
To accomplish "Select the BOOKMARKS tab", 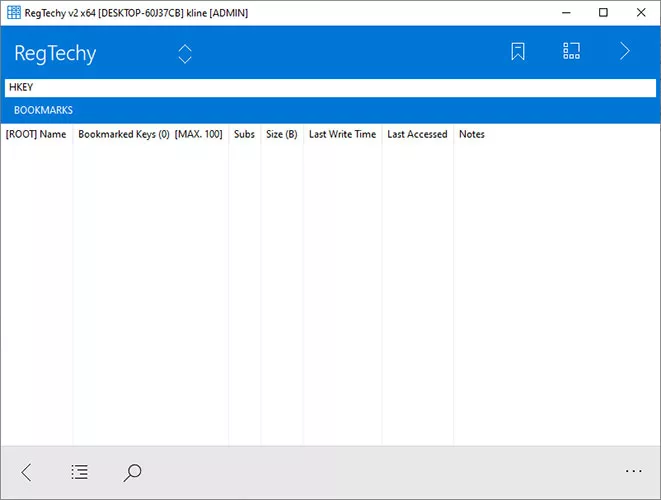I will [x=43, y=110].
